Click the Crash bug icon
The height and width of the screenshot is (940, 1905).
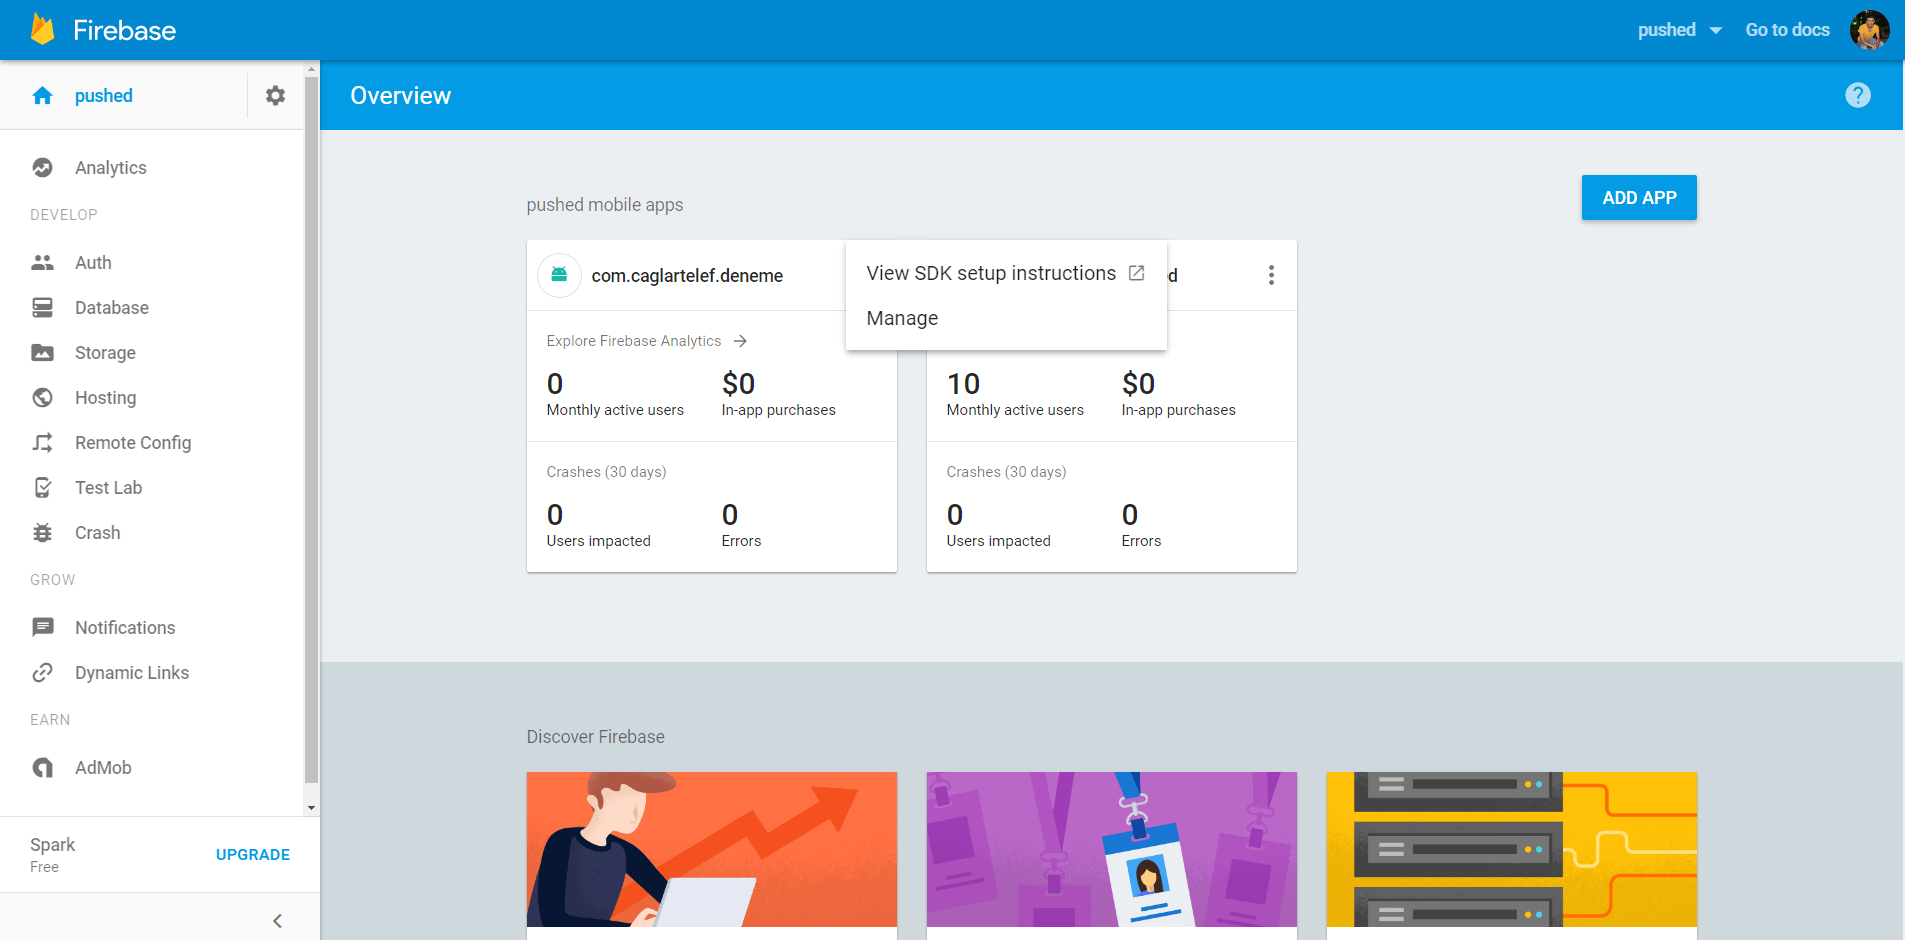coord(42,533)
